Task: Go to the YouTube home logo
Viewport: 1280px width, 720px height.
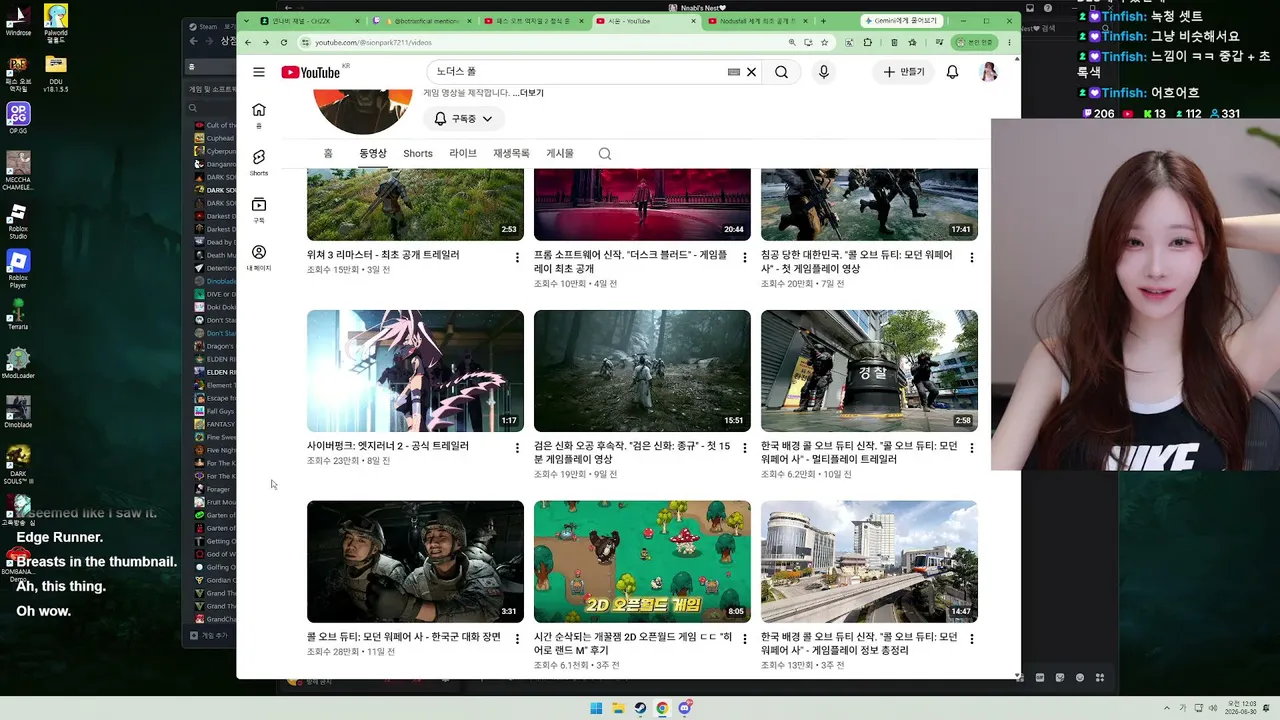Action: 311,72
